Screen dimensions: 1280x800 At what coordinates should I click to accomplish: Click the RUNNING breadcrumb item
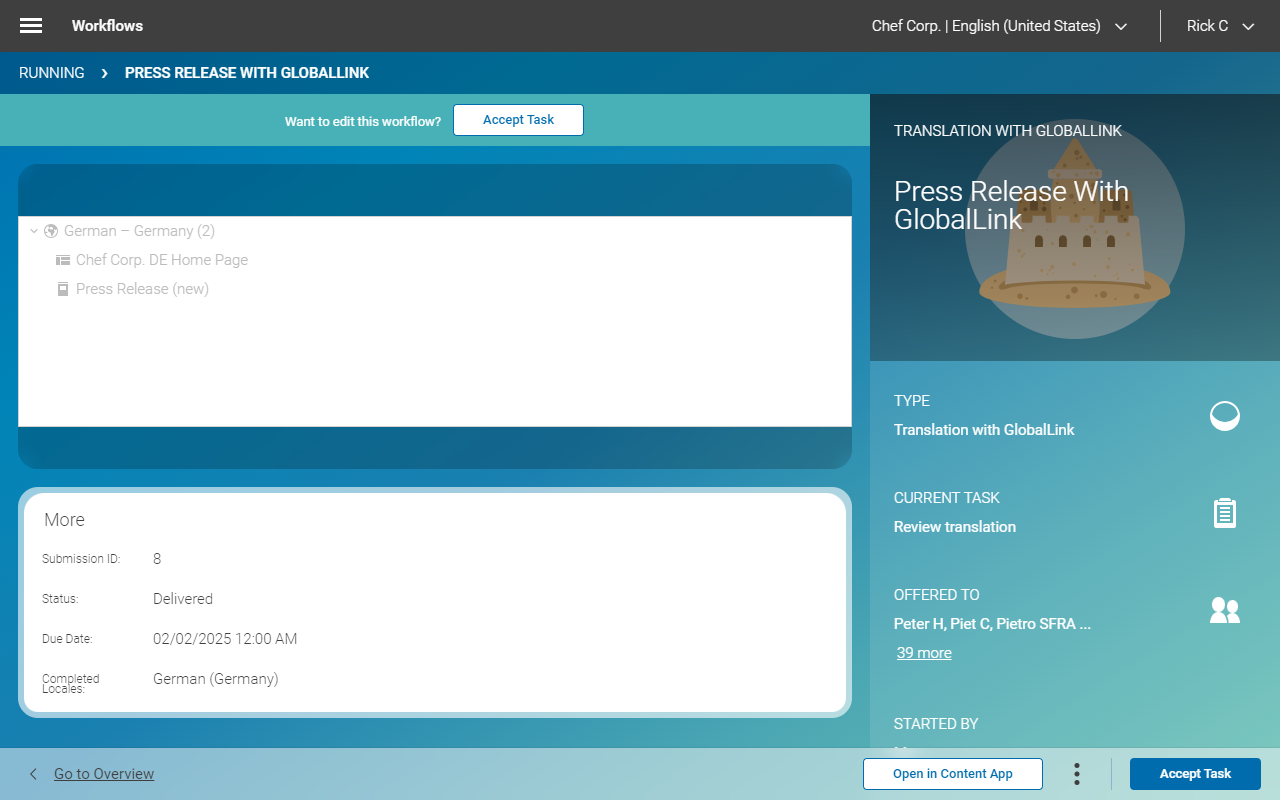pyautogui.click(x=51, y=72)
